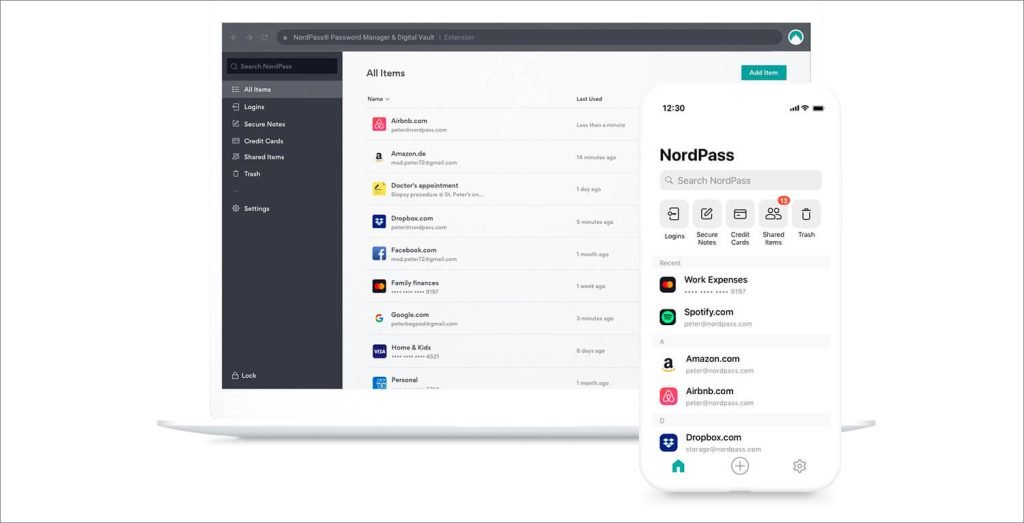Tap the plus add button on phone
This screenshot has height=523, width=1024.
coord(740,466)
